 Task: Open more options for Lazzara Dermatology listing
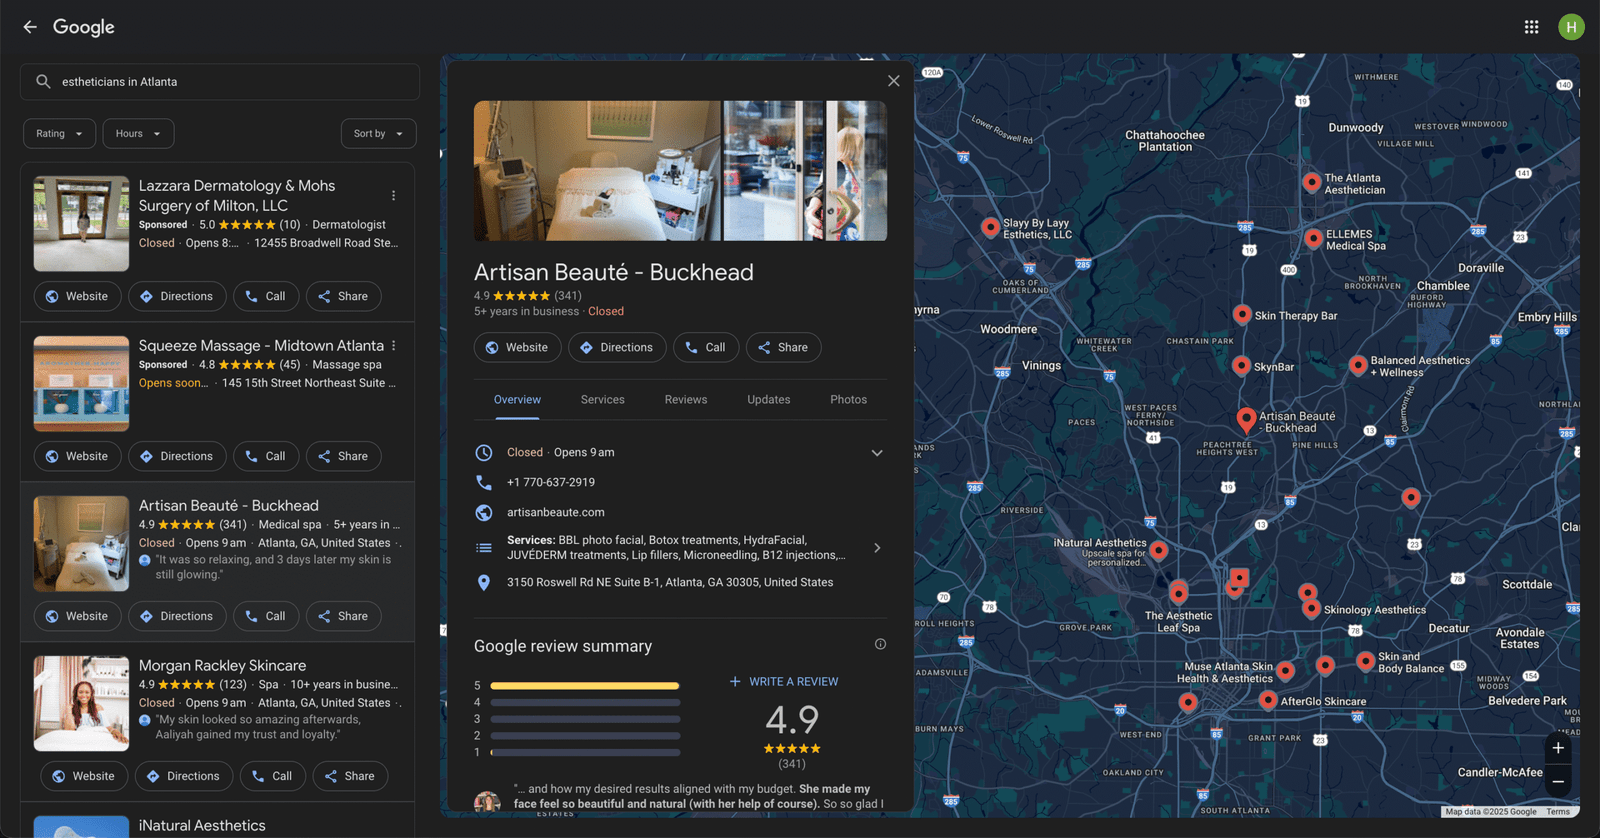tap(393, 196)
